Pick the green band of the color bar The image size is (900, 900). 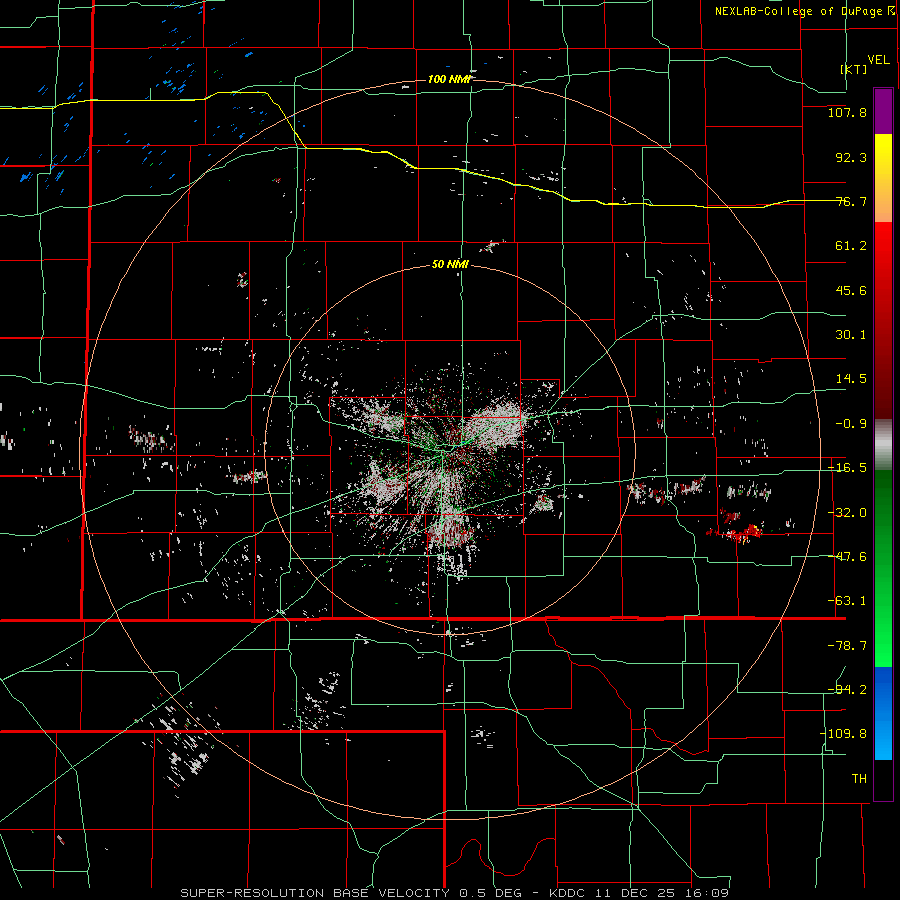coord(883,568)
